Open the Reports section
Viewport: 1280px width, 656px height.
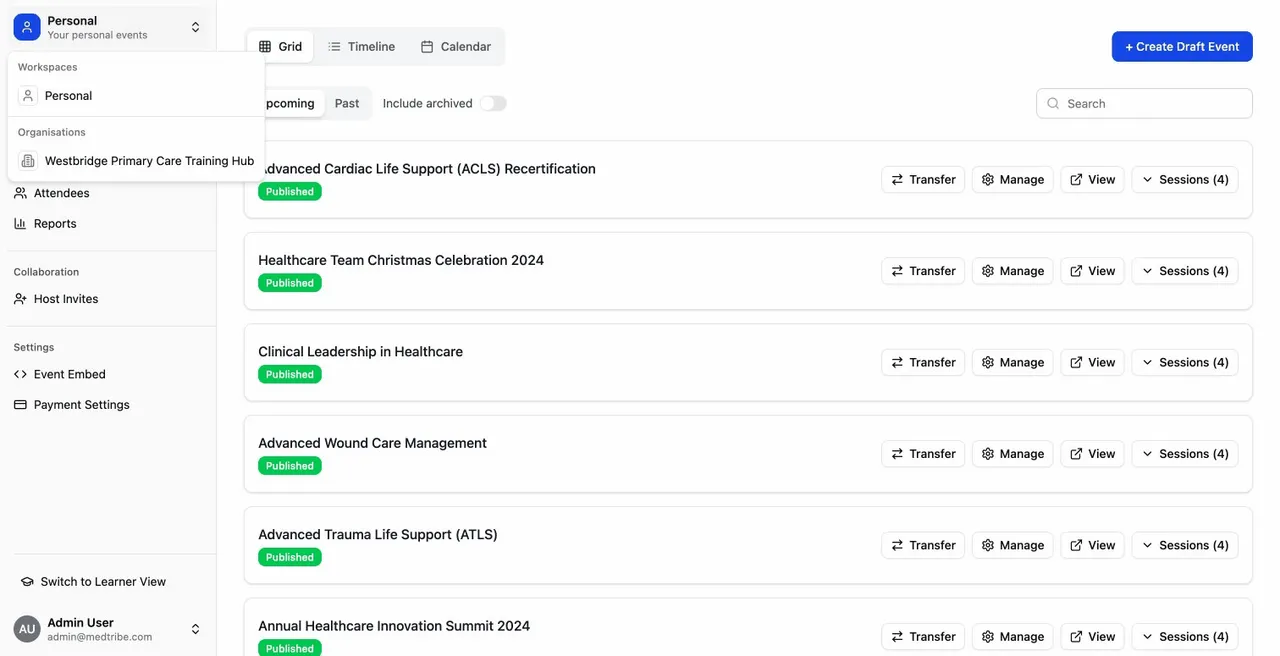tap(56, 223)
